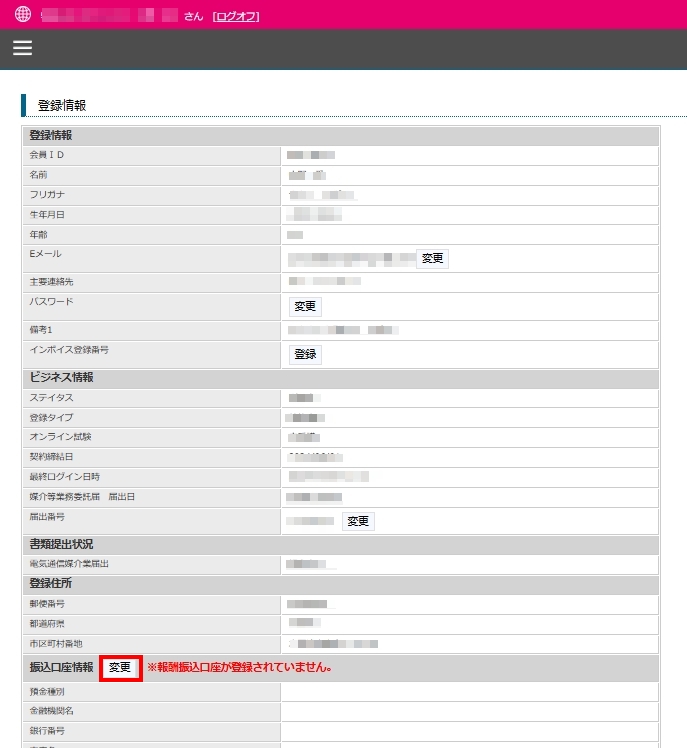Select the 郵便番号 row label
687x748 pixels.
(47, 604)
